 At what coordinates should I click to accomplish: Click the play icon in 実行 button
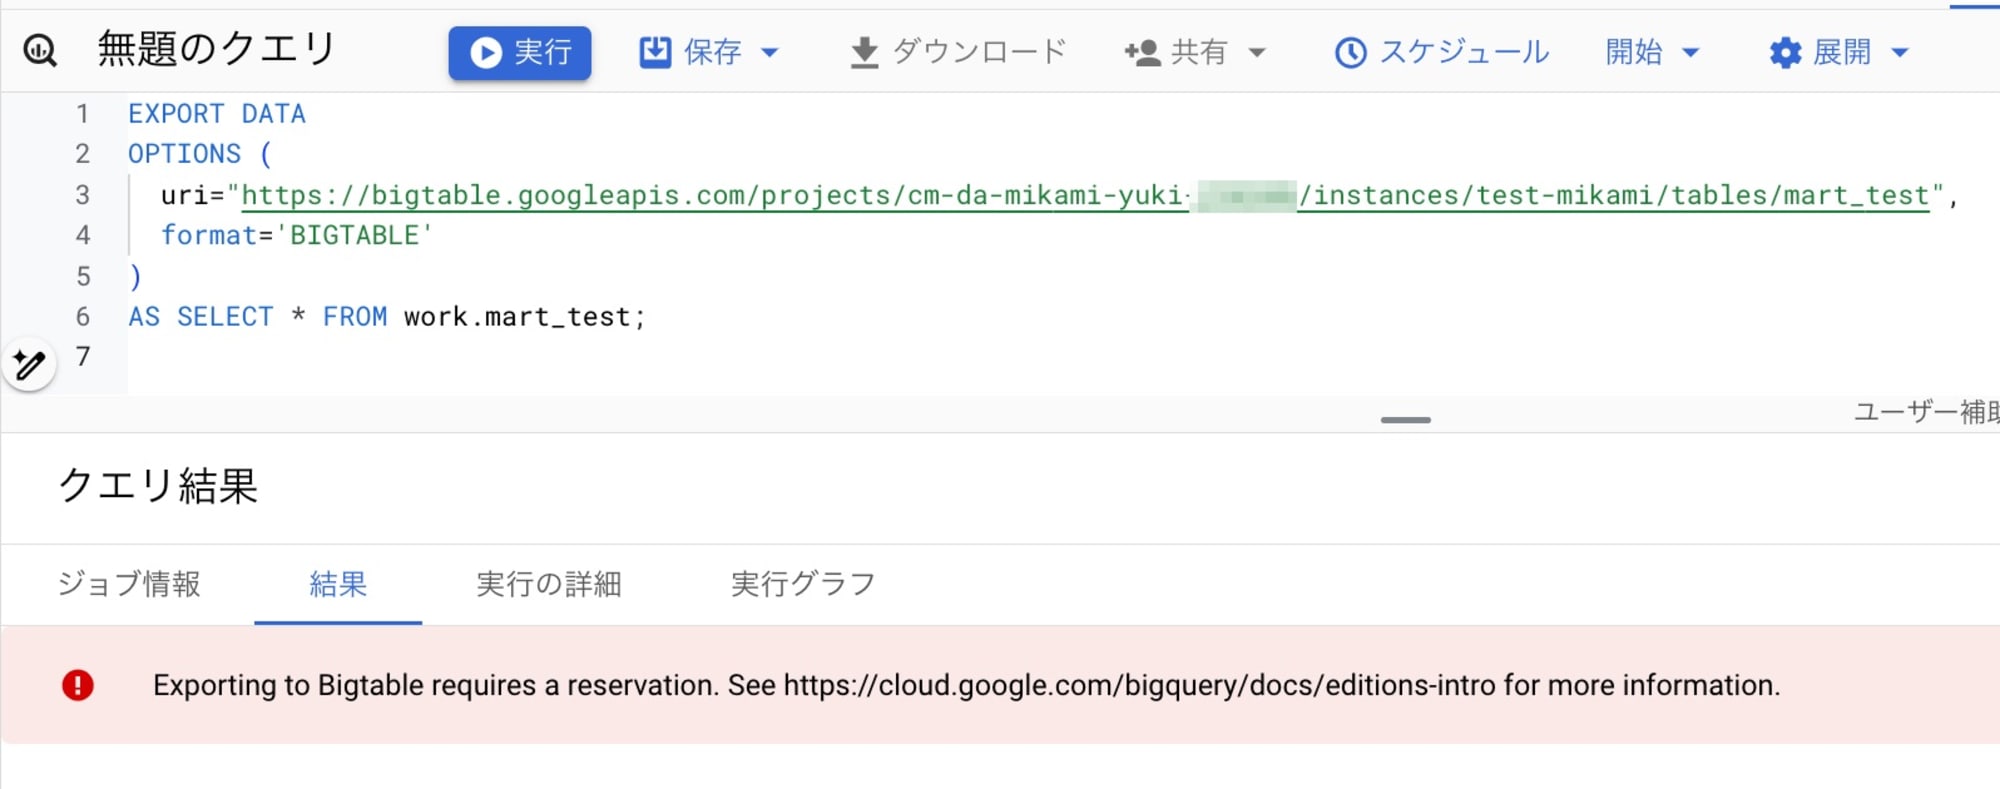486,52
